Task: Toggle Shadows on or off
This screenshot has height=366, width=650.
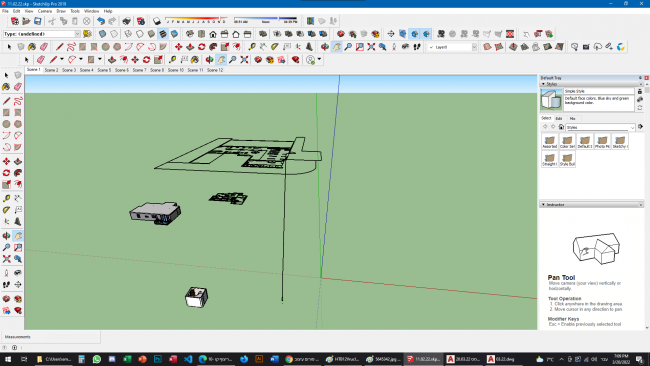Action: [157, 21]
